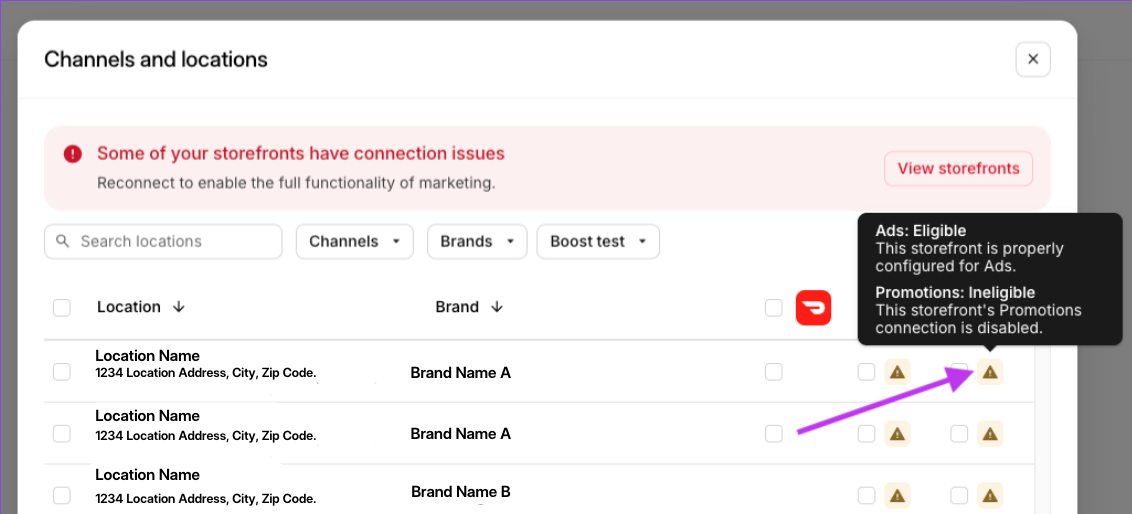Select the first row's location checkbox
Screen dimensions: 1132x514
coord(62,372)
